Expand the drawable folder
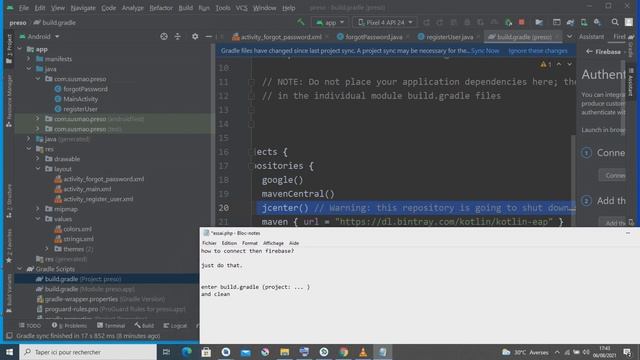 (38, 159)
